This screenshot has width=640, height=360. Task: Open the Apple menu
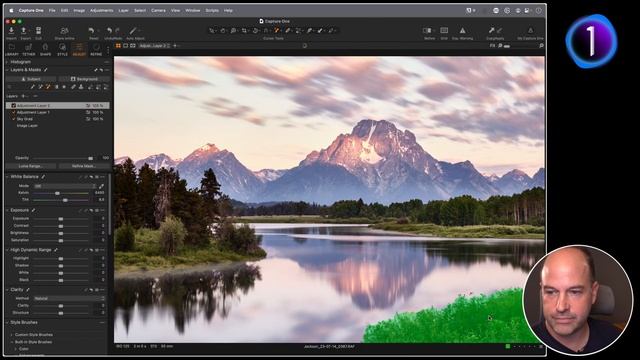click(11, 10)
